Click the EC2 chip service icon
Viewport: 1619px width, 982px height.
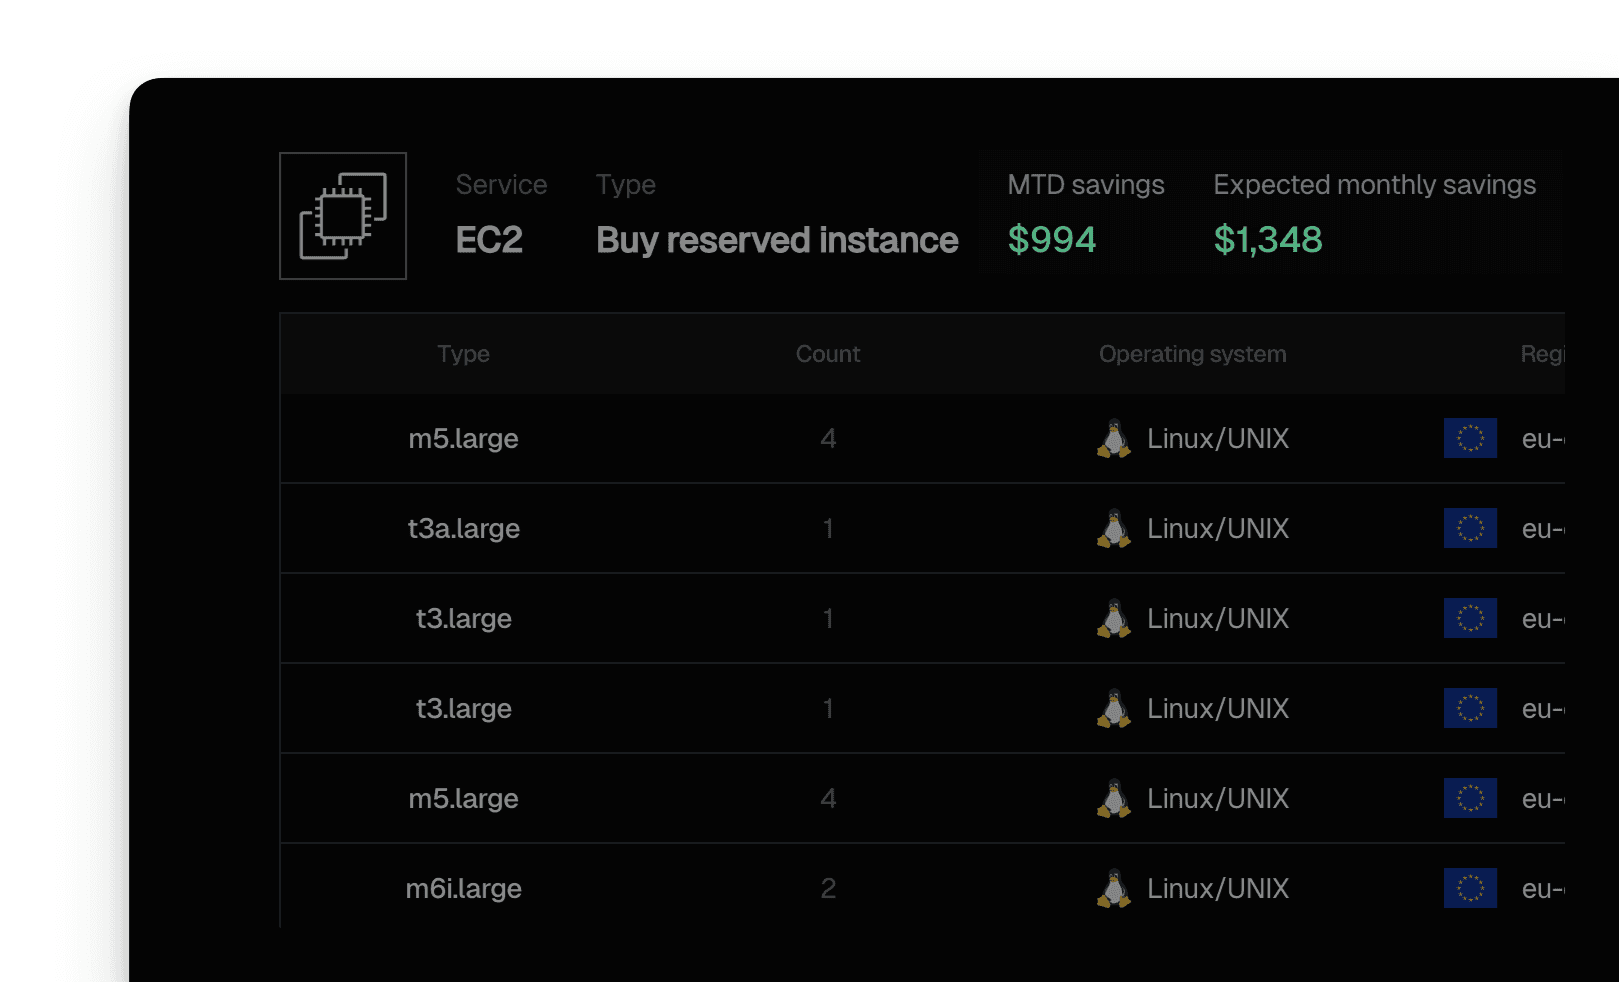tap(343, 216)
